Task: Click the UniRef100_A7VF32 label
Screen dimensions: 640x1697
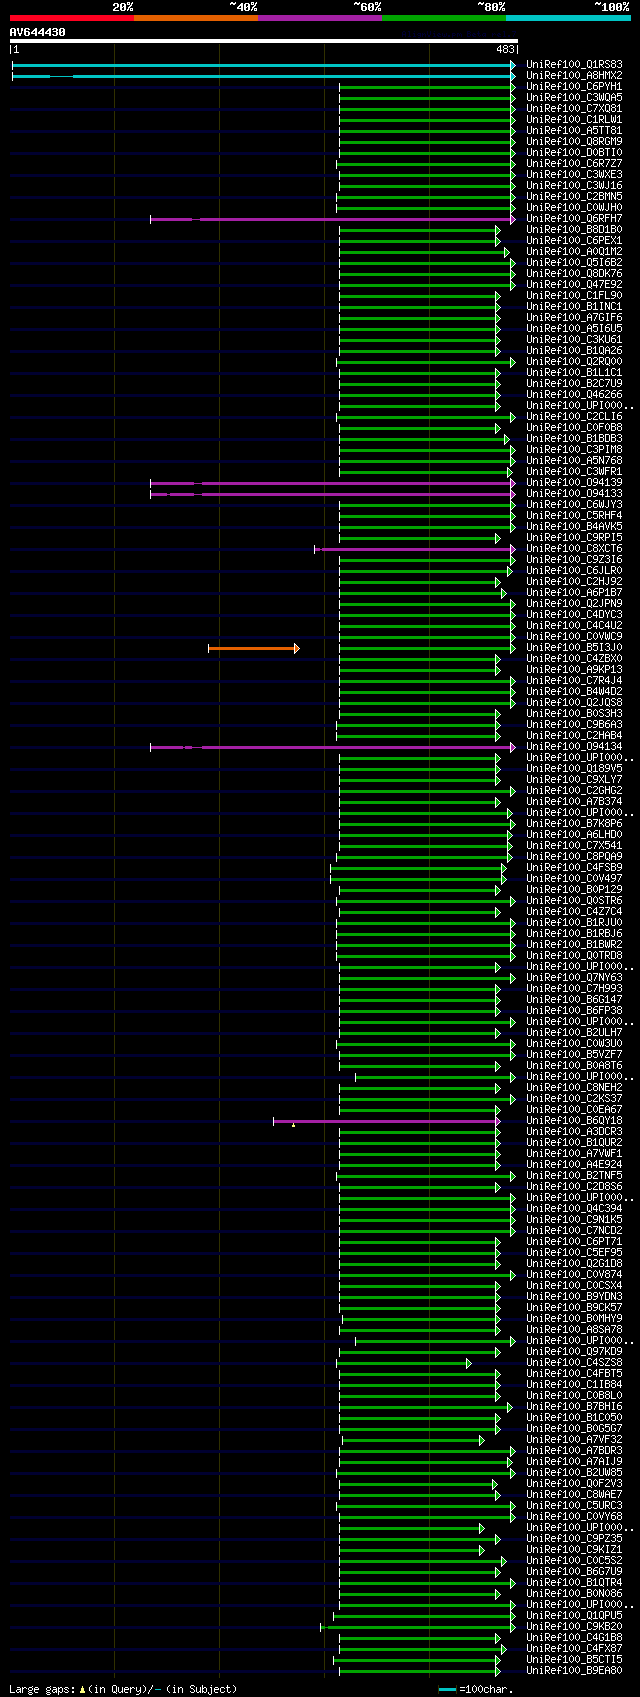Action: [x=574, y=1440]
